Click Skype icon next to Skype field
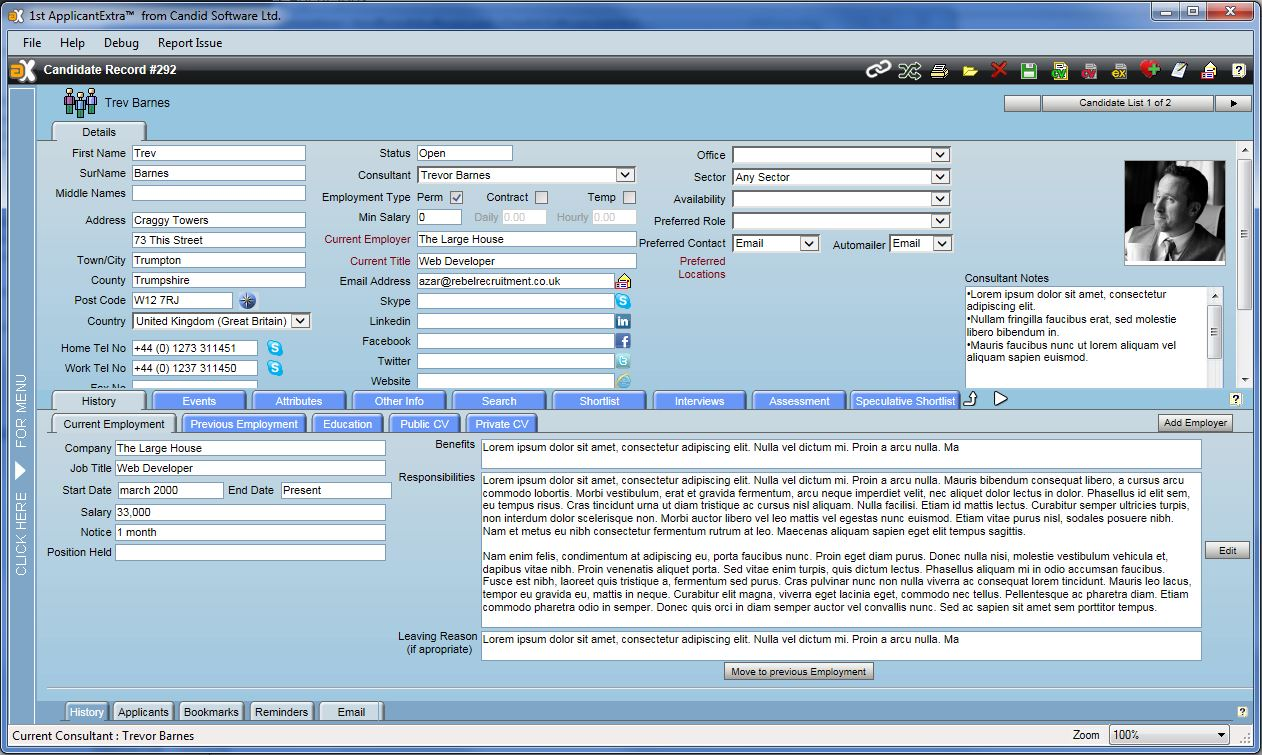This screenshot has height=755, width=1262. 623,301
